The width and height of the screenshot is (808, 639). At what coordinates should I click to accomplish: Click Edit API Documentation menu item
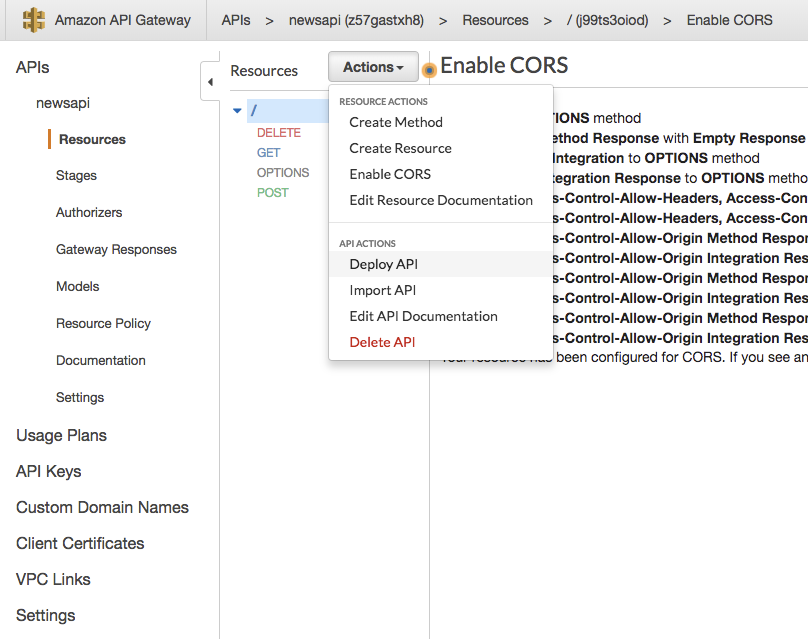(423, 316)
